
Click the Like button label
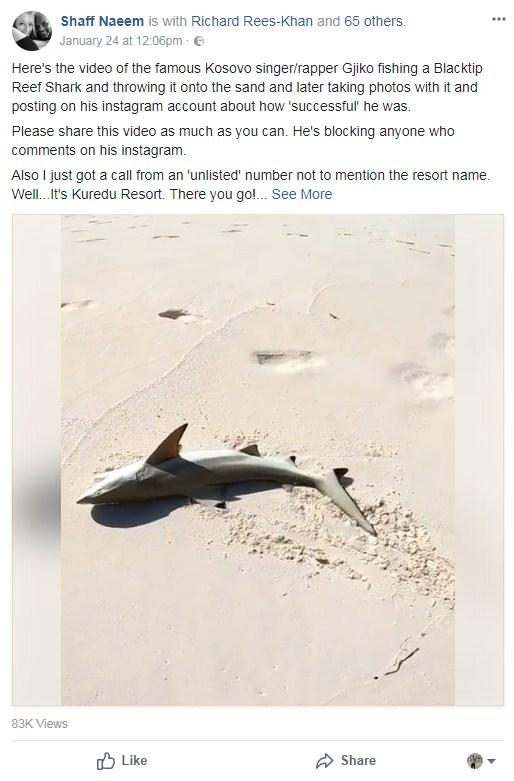pos(134,761)
